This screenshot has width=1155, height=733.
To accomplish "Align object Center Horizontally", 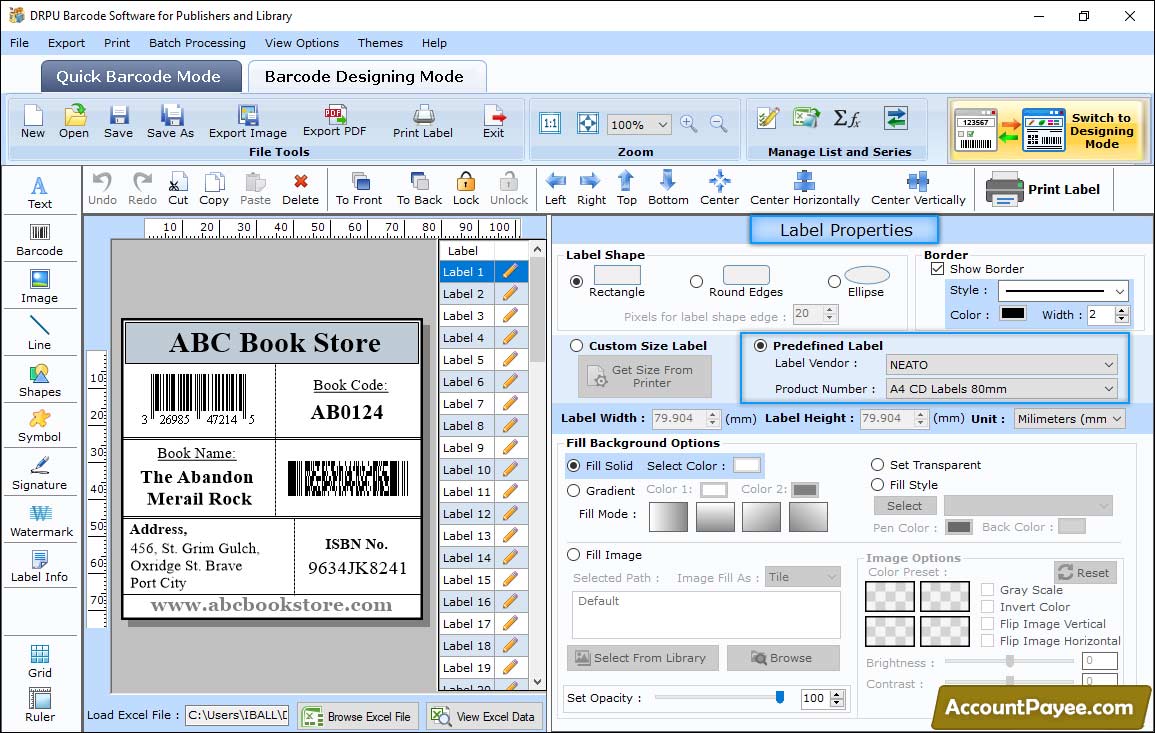I will (804, 189).
